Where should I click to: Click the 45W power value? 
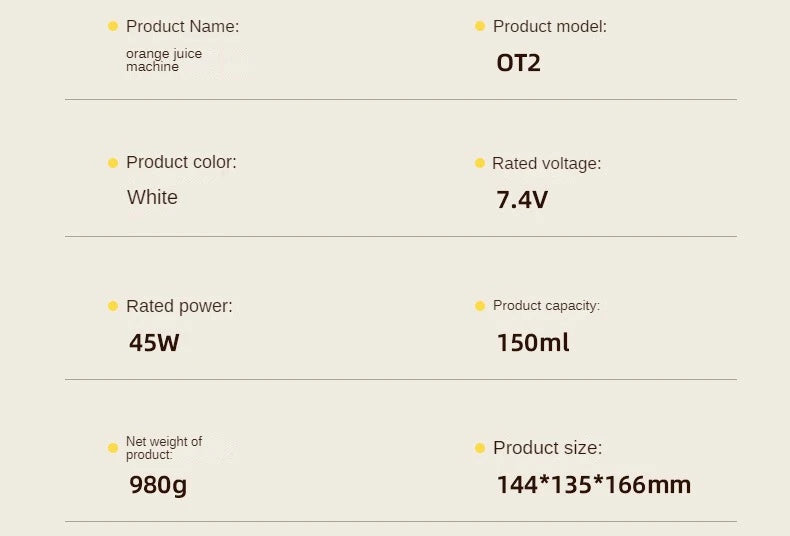tap(154, 343)
